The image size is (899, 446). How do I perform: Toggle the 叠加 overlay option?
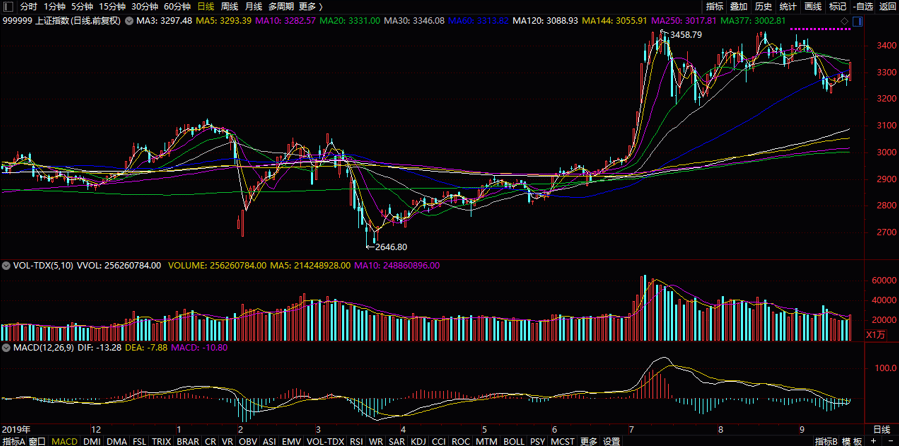click(738, 6)
